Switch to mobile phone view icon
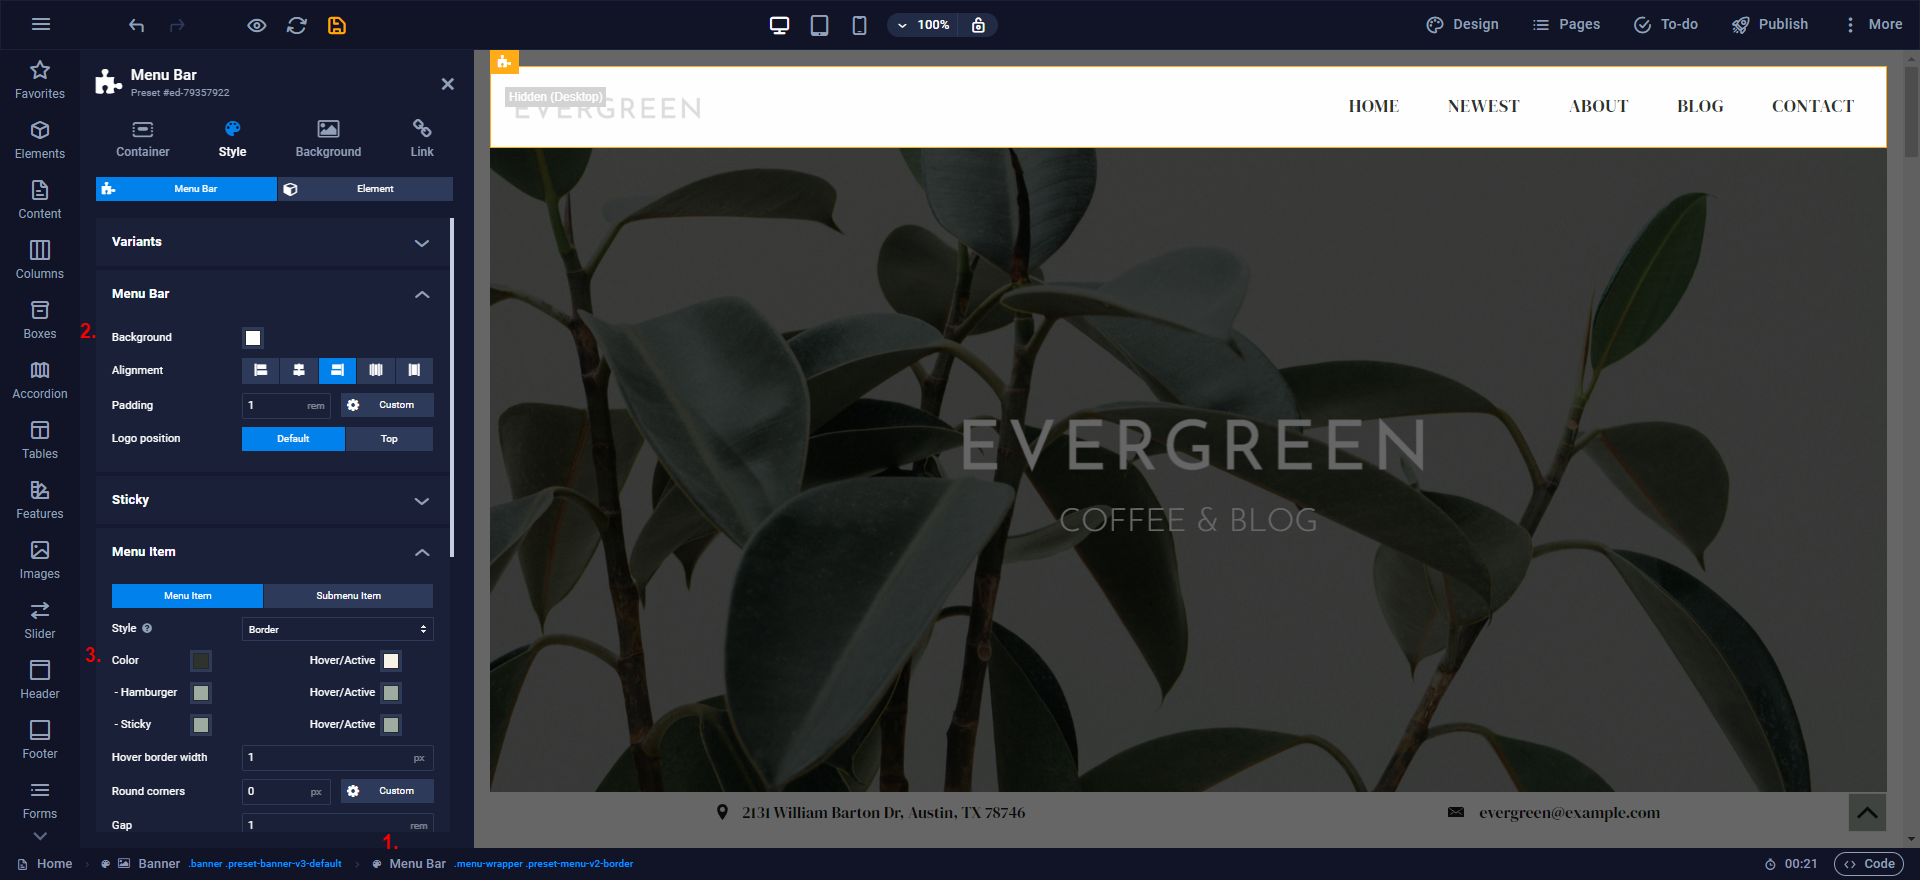This screenshot has height=880, width=1920. 859,25
